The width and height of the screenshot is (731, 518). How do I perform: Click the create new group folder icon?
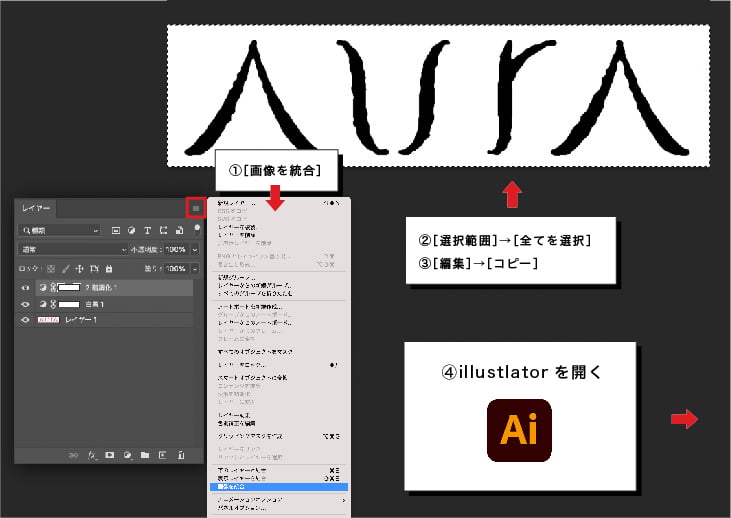coord(144,455)
